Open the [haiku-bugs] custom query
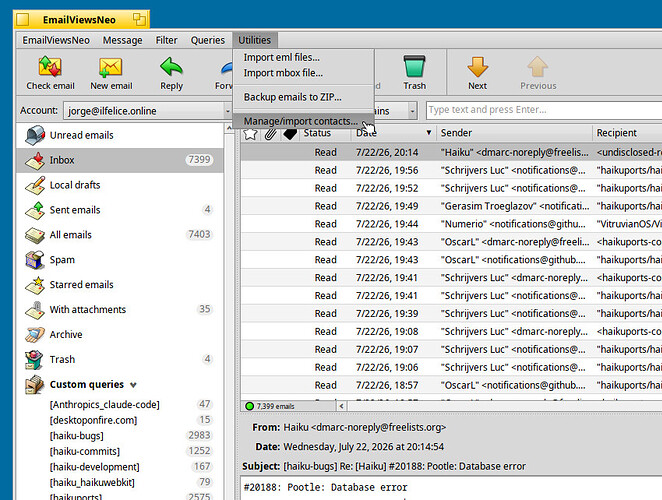 pyautogui.click(x=76, y=436)
